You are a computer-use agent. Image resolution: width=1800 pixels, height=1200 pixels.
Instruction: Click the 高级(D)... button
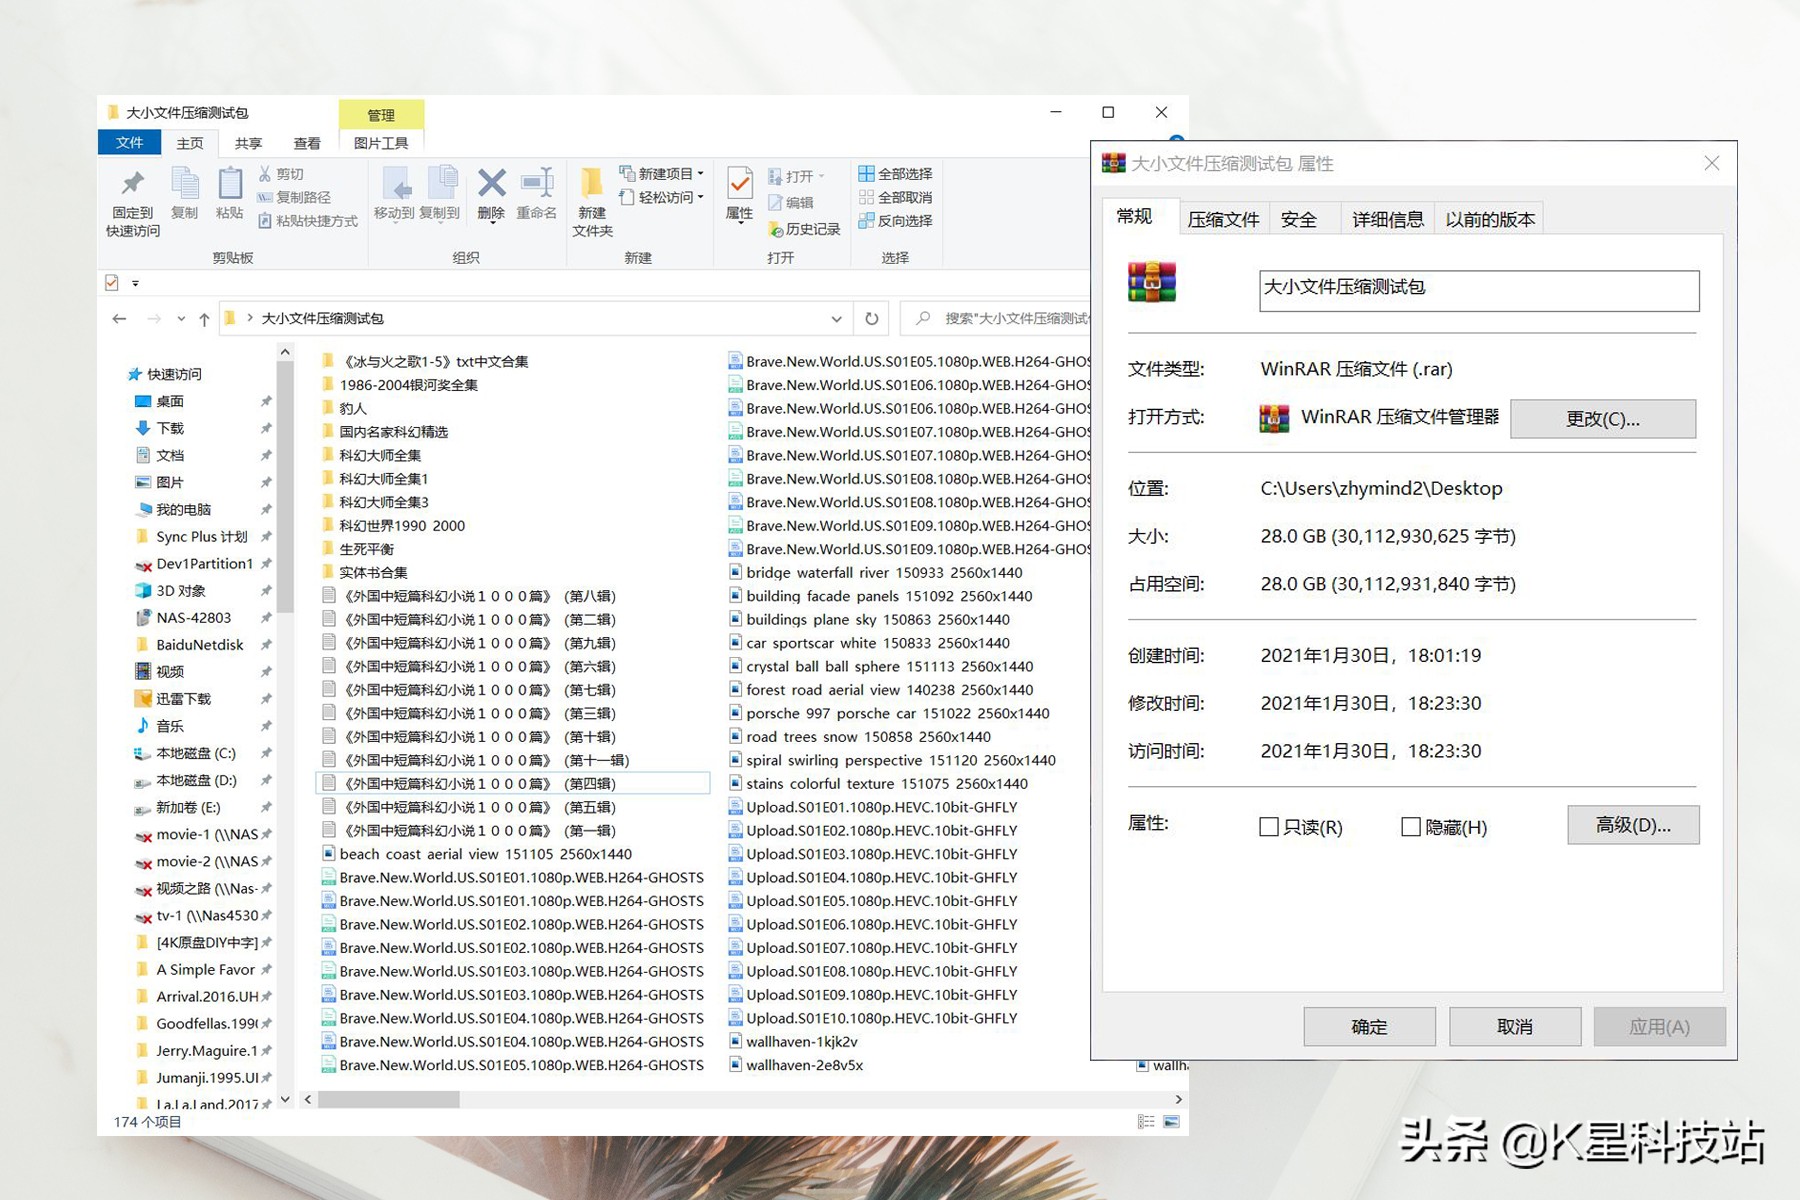pyautogui.click(x=1633, y=825)
